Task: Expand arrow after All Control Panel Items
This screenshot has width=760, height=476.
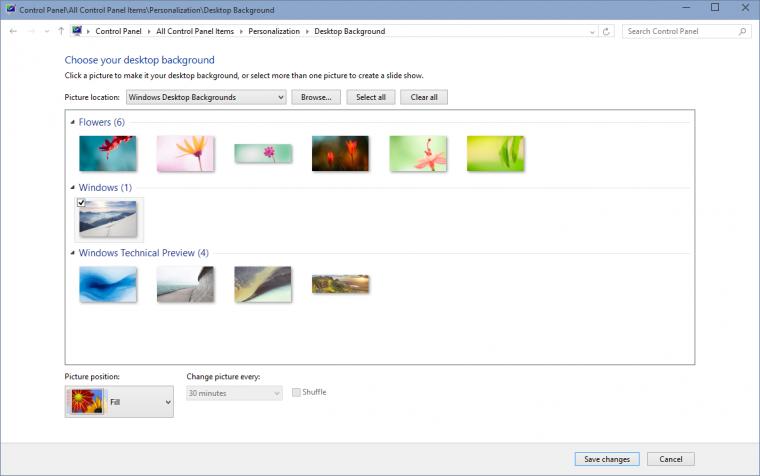Action: (x=241, y=32)
